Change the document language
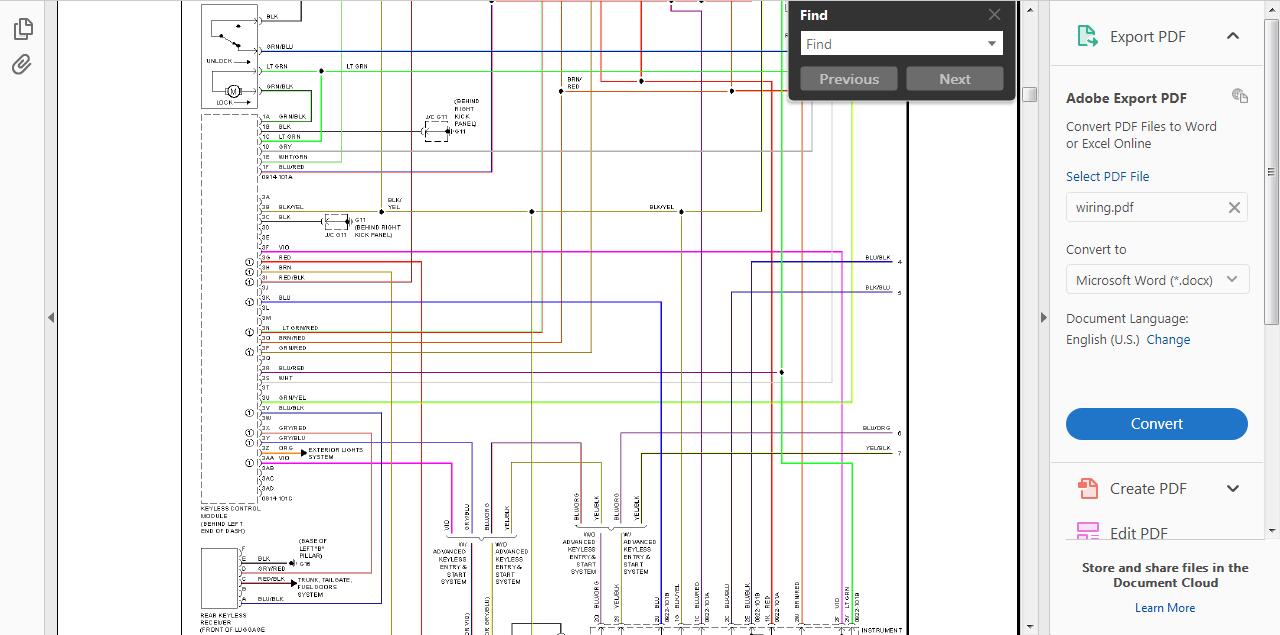This screenshot has height=635, width=1280. 1168,340
